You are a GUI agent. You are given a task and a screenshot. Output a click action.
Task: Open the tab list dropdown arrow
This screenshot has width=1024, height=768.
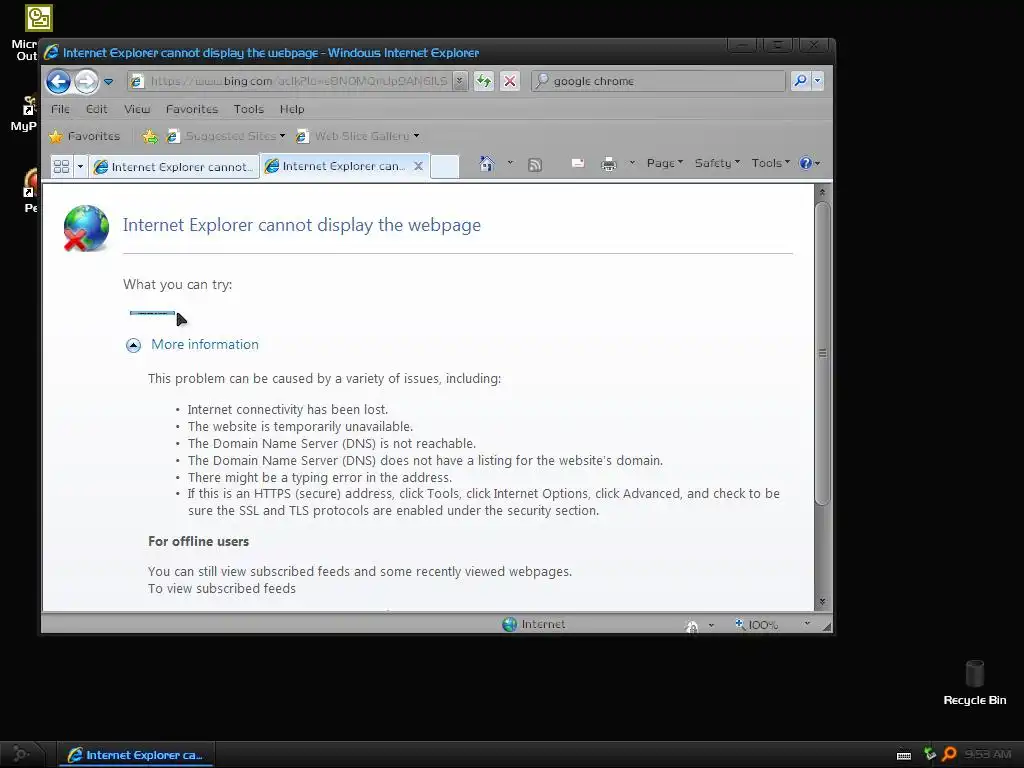80,167
